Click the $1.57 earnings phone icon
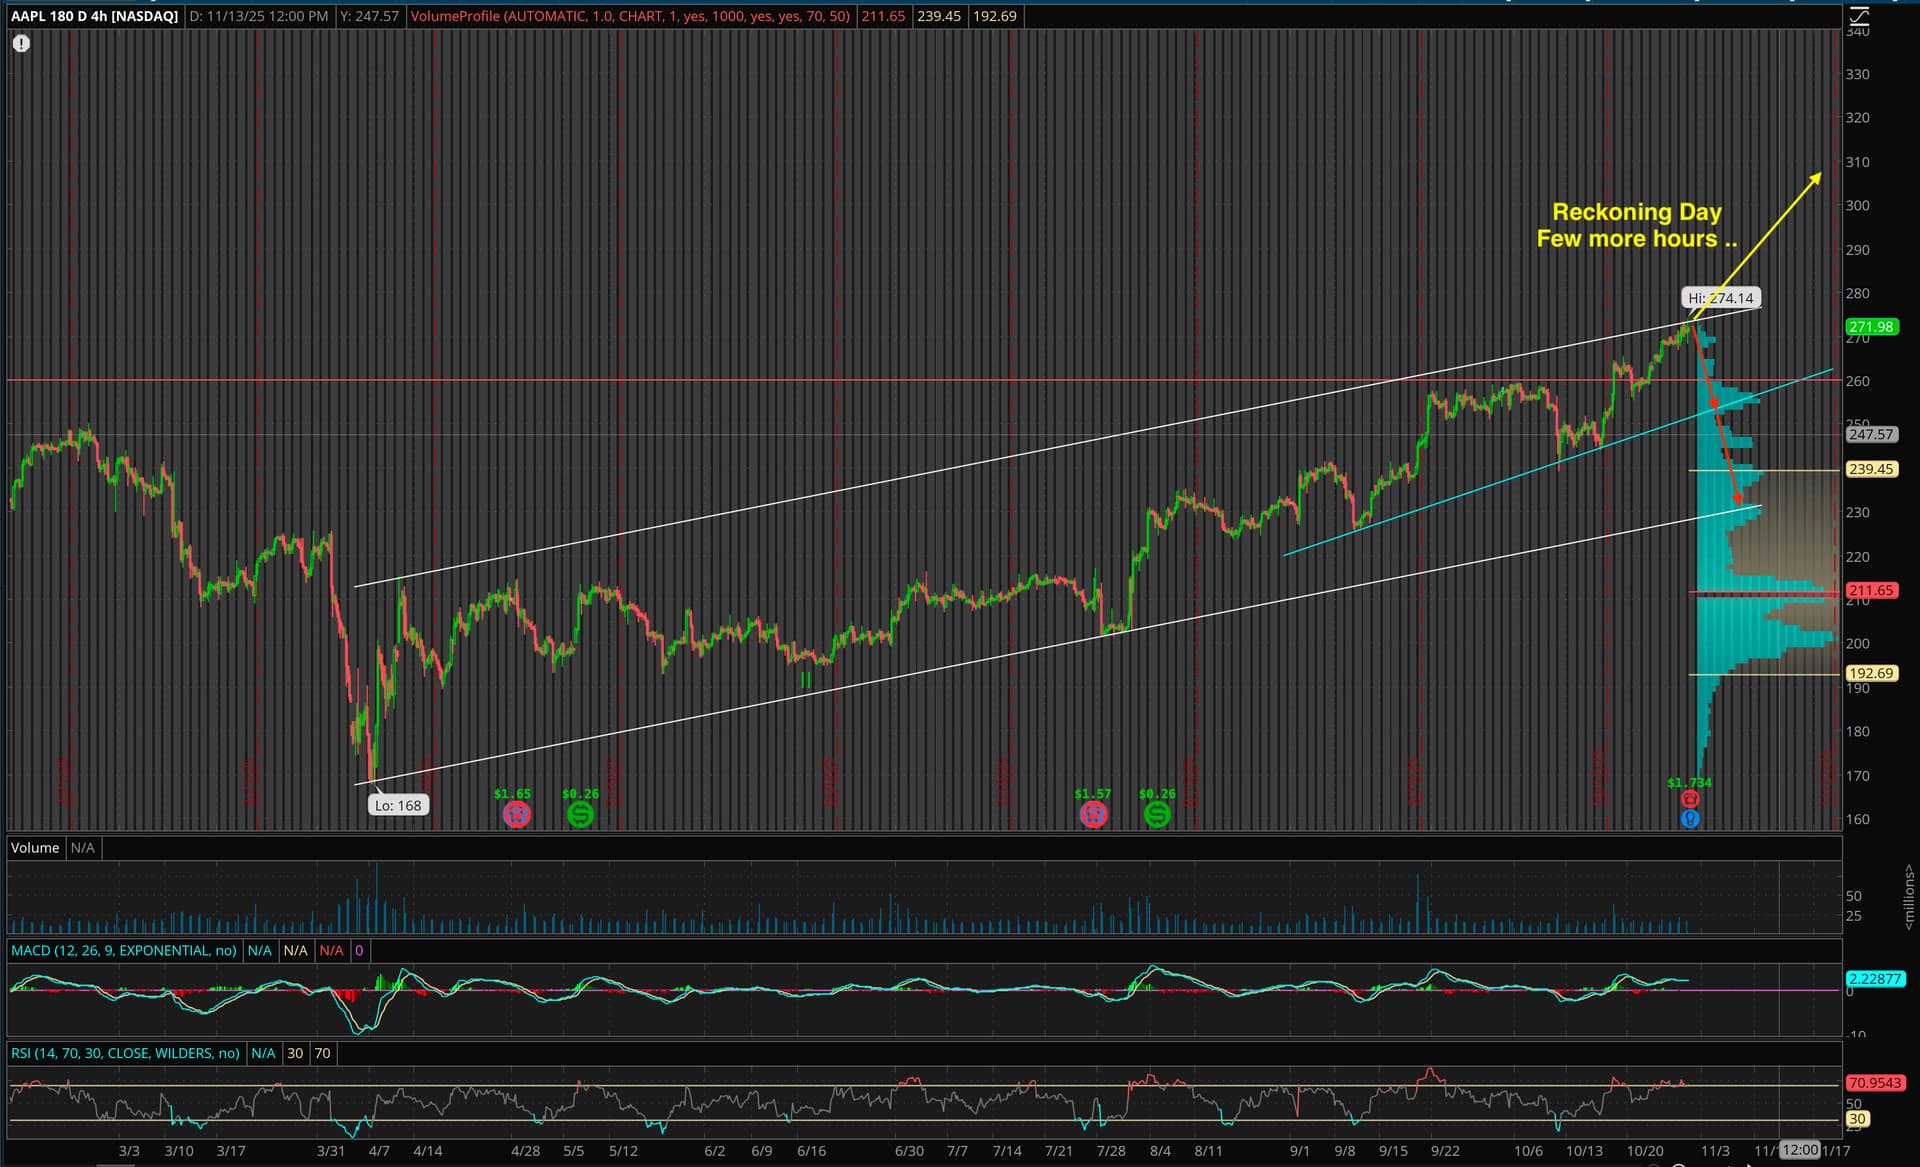 [x=1093, y=814]
